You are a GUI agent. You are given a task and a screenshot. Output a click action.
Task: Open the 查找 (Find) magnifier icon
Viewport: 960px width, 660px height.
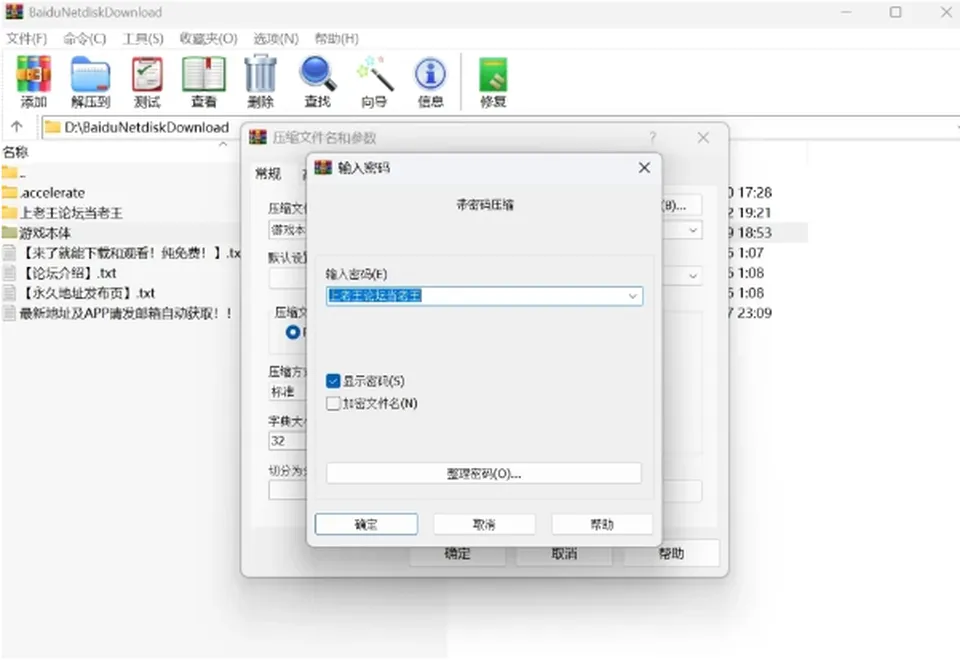tap(317, 81)
